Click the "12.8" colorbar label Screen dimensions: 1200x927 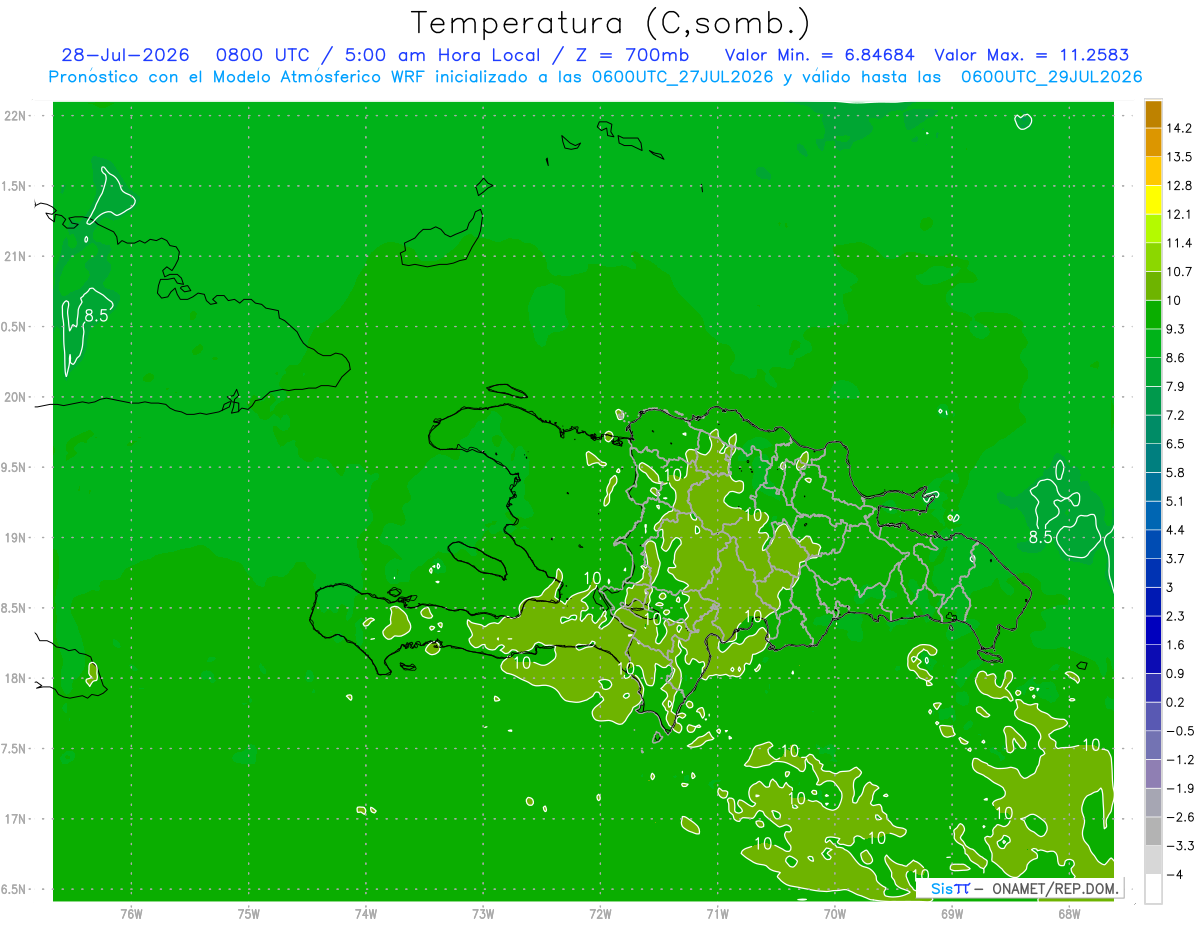(x=1180, y=186)
